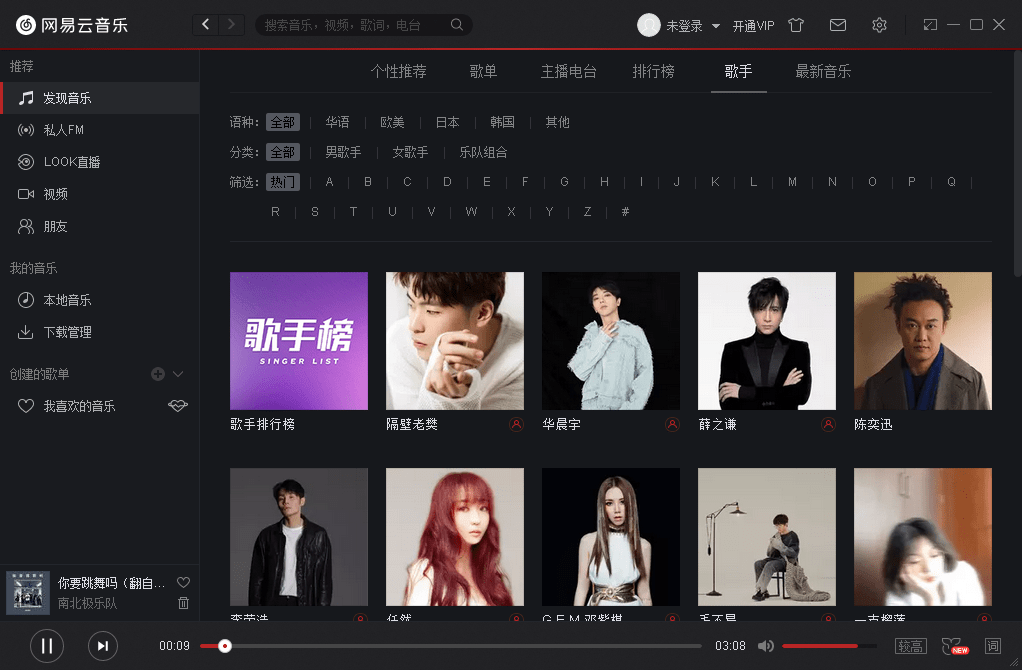Filter category by 乐队组合
This screenshot has height=670, width=1022.
[484, 152]
